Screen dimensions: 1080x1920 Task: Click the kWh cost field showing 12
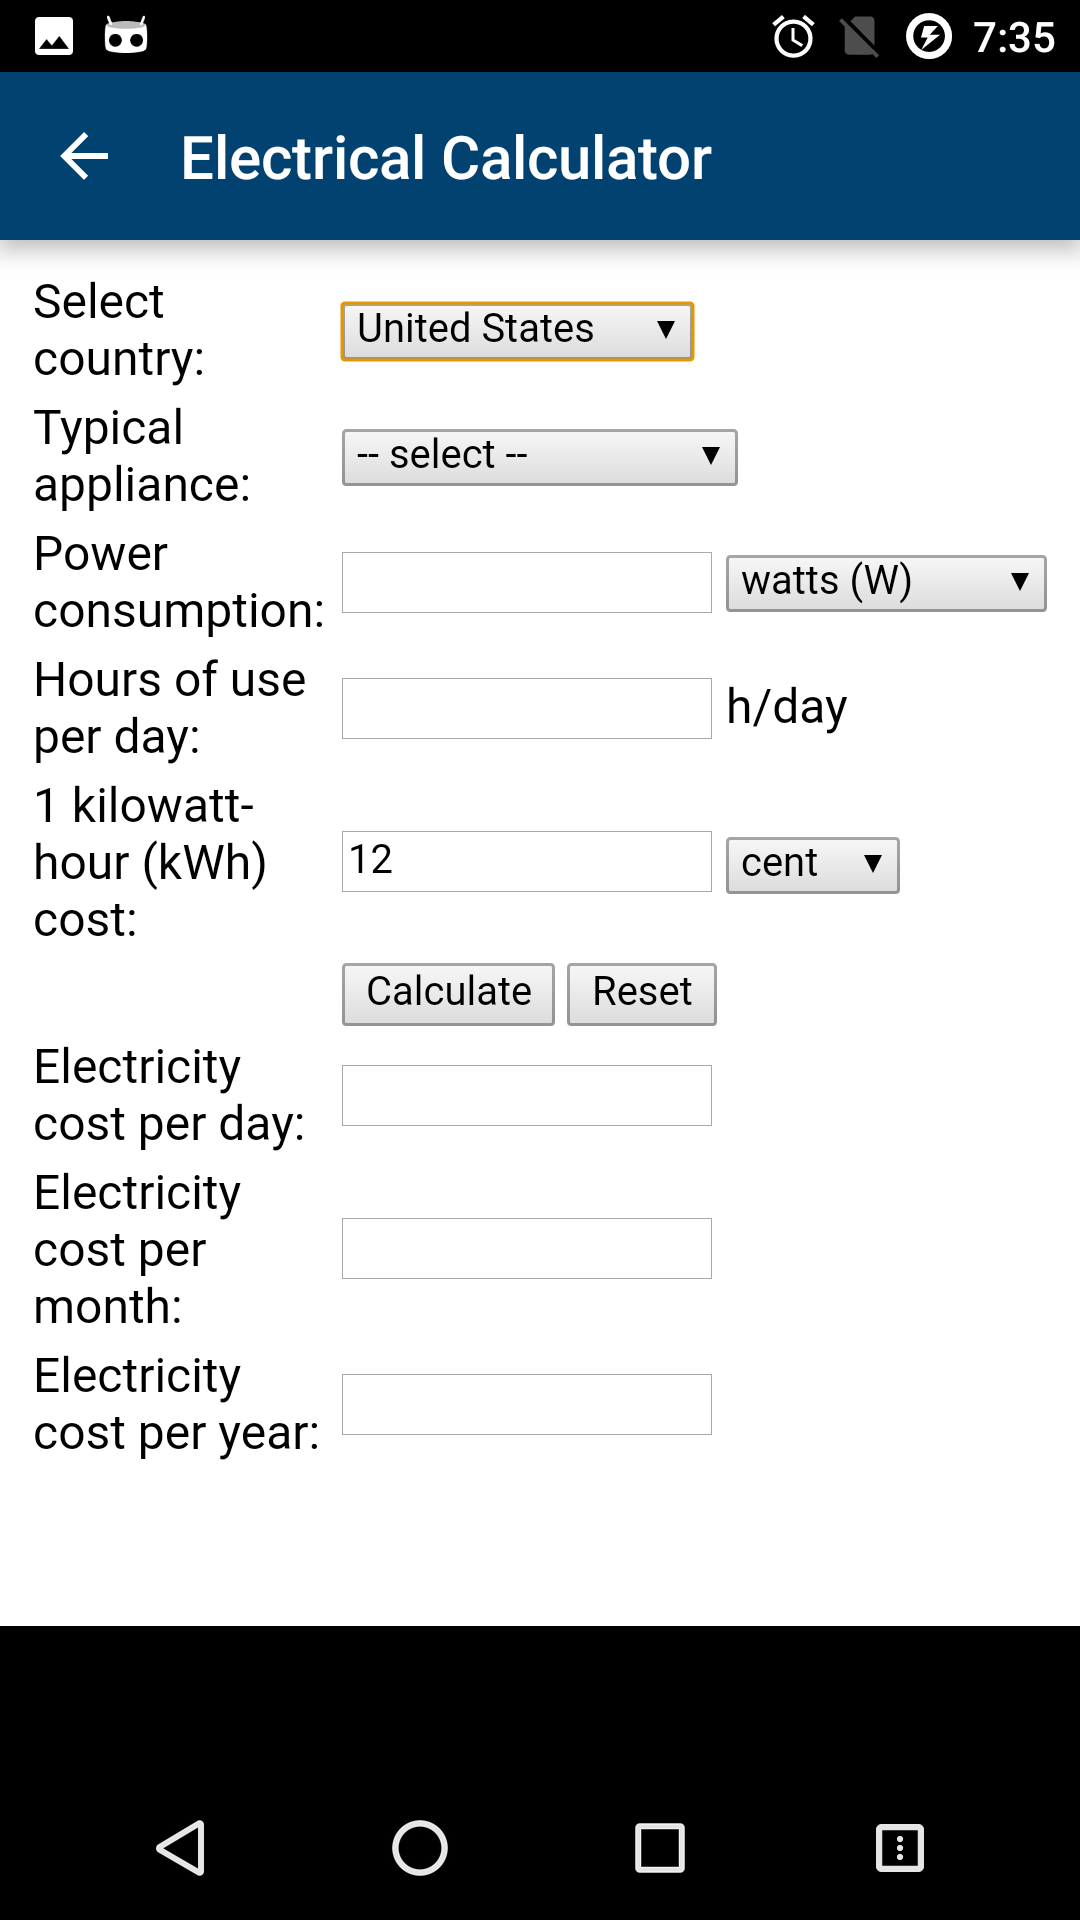tap(526, 861)
